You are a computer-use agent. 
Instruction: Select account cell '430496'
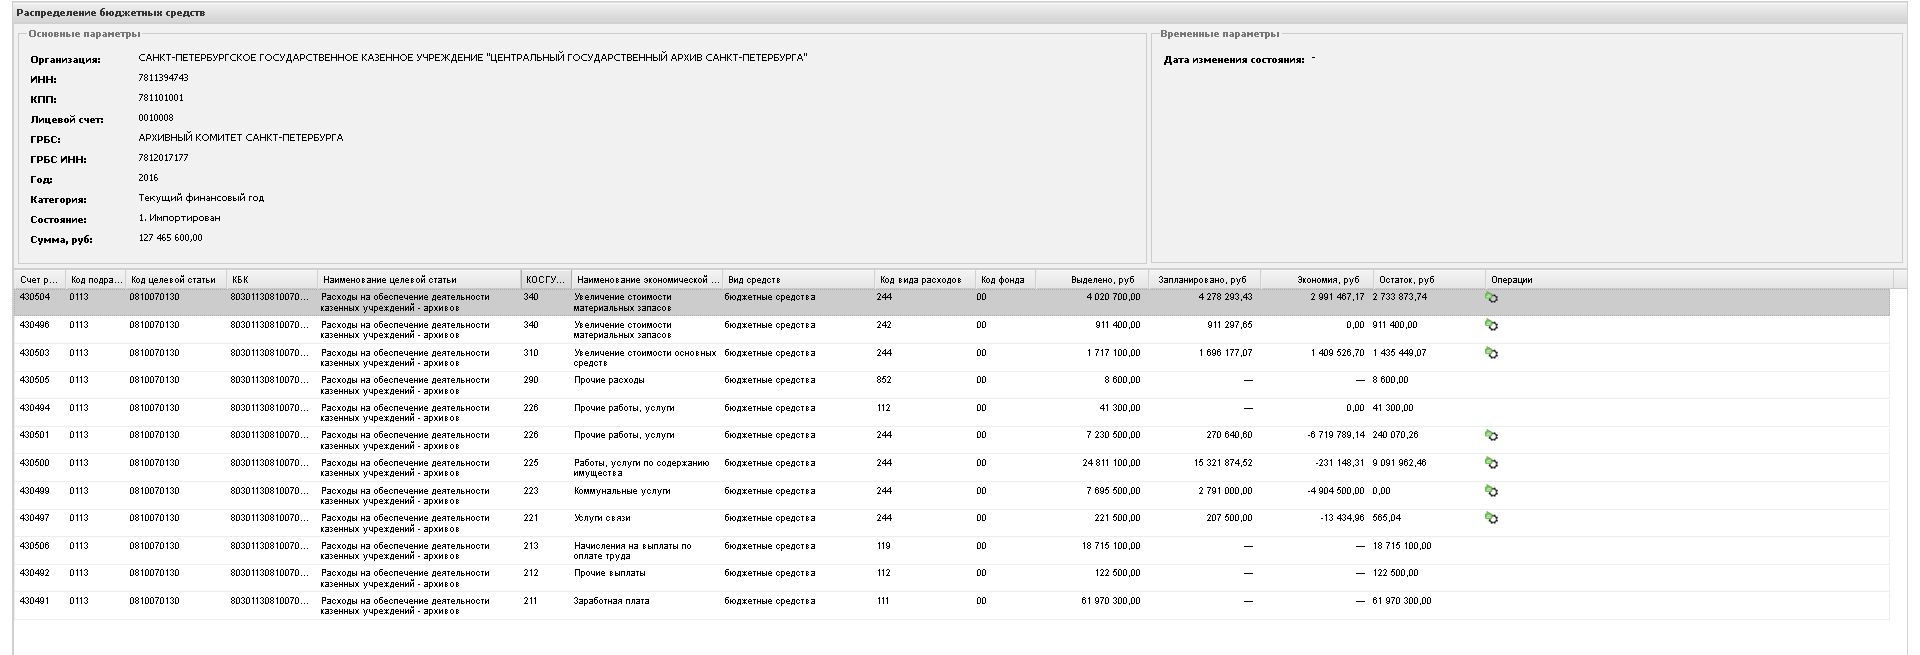coord(35,325)
